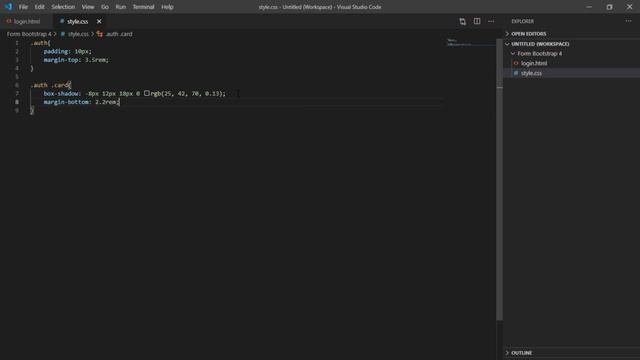
Task: Click the Explorer panel title
Action: 522,21
